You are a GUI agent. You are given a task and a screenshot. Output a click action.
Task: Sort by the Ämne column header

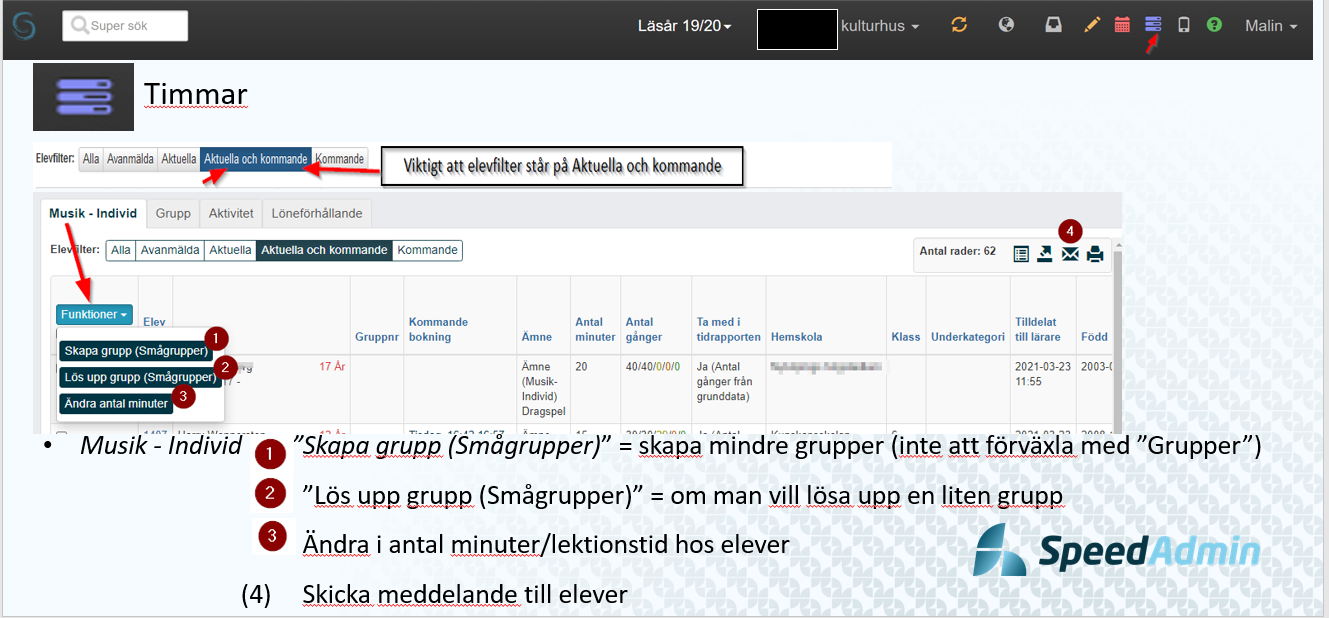coord(537,337)
